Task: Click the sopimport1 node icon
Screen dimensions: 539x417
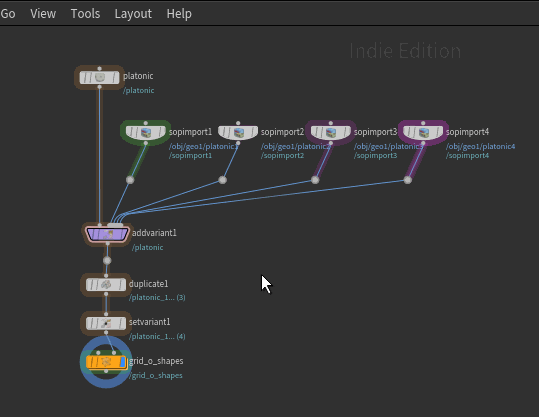Action: point(146,132)
